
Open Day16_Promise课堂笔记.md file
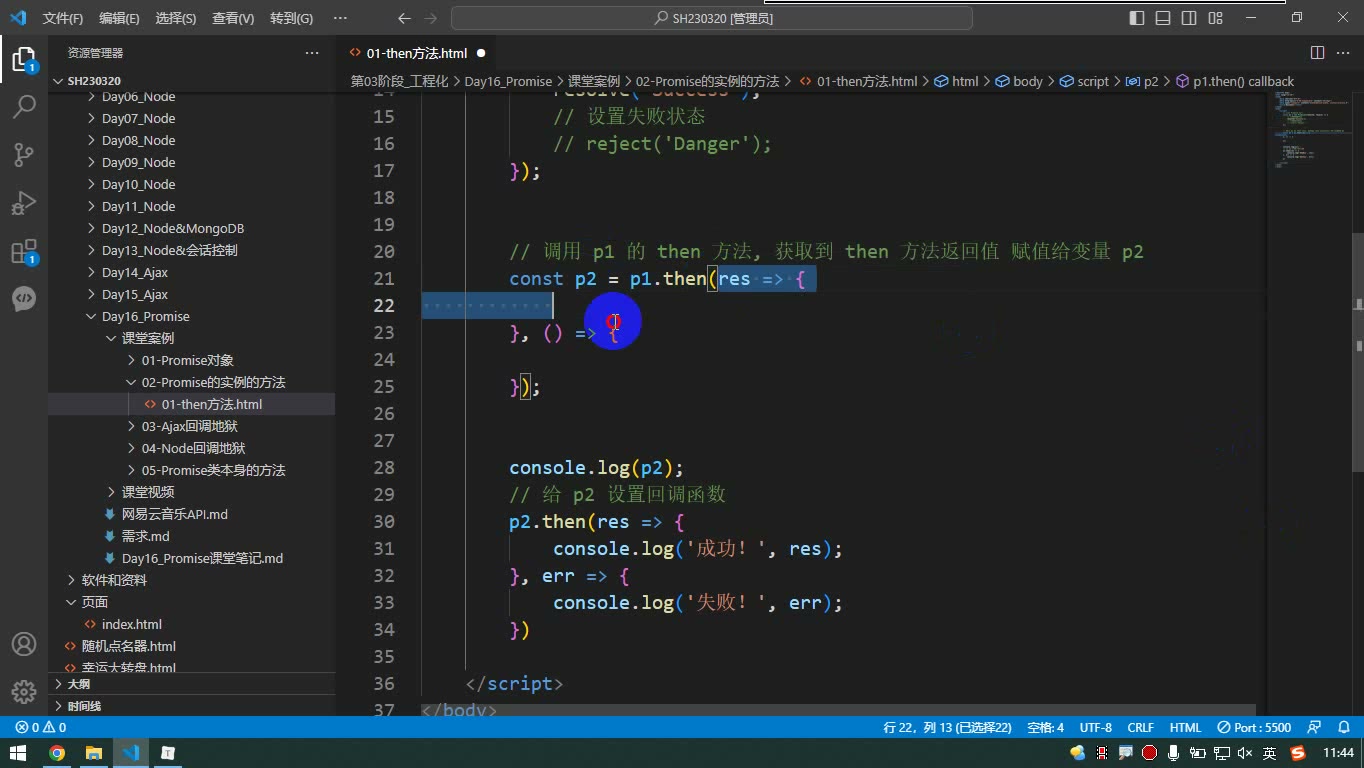click(202, 558)
